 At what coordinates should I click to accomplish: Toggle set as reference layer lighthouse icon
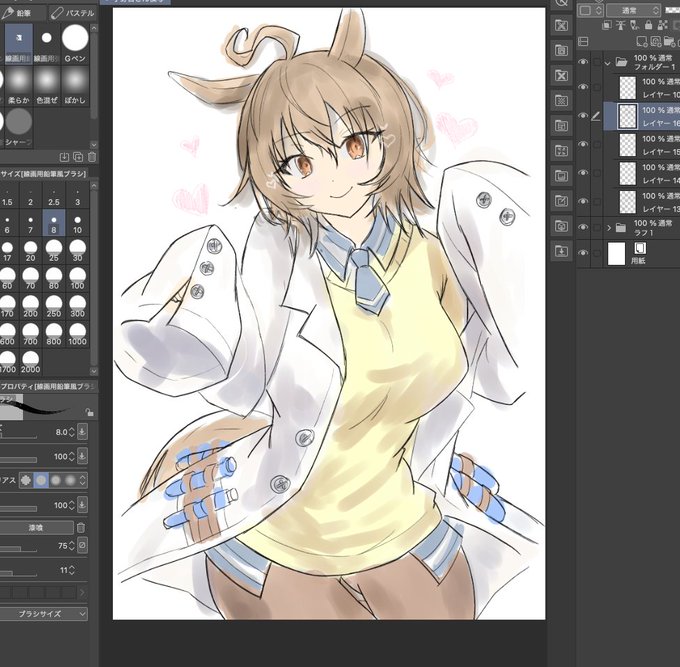621,25
